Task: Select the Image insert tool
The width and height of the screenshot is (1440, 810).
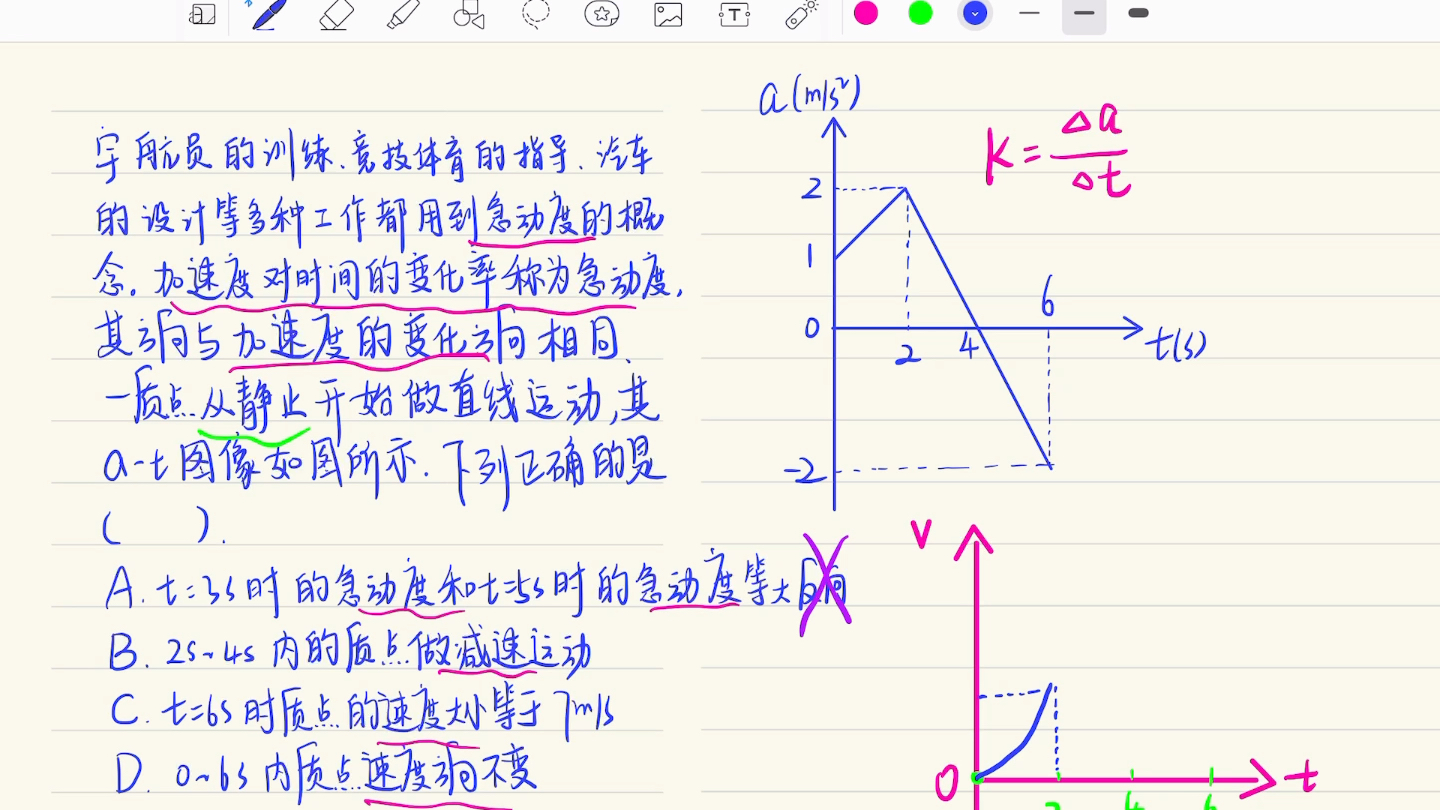Action: [x=668, y=14]
